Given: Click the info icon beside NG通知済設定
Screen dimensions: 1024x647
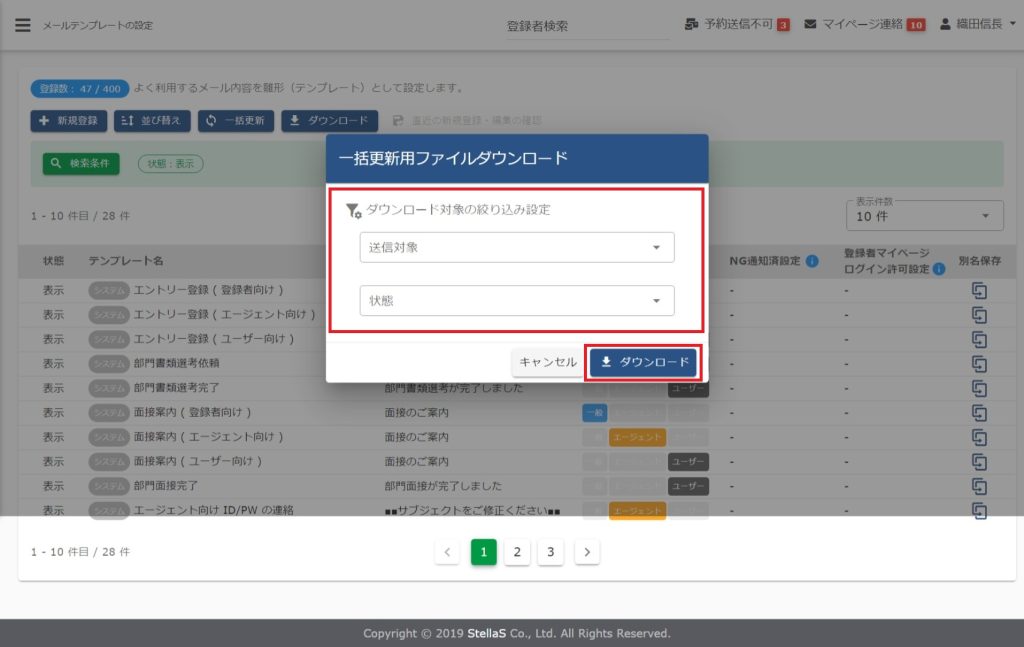Looking at the screenshot, I should (x=812, y=261).
